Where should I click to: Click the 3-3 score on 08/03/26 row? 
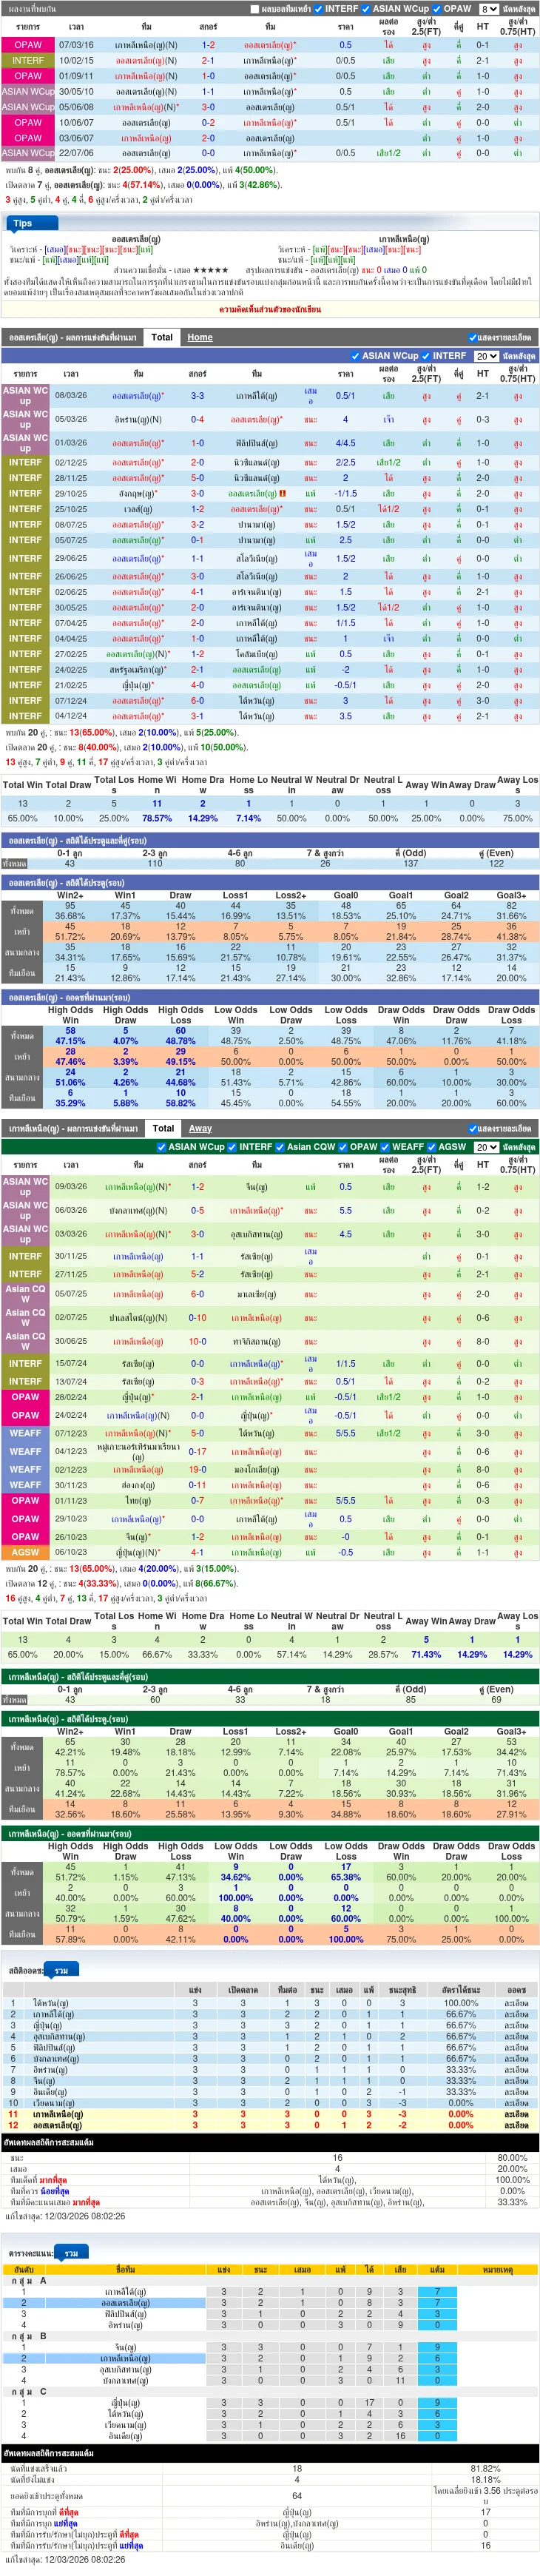(x=197, y=396)
